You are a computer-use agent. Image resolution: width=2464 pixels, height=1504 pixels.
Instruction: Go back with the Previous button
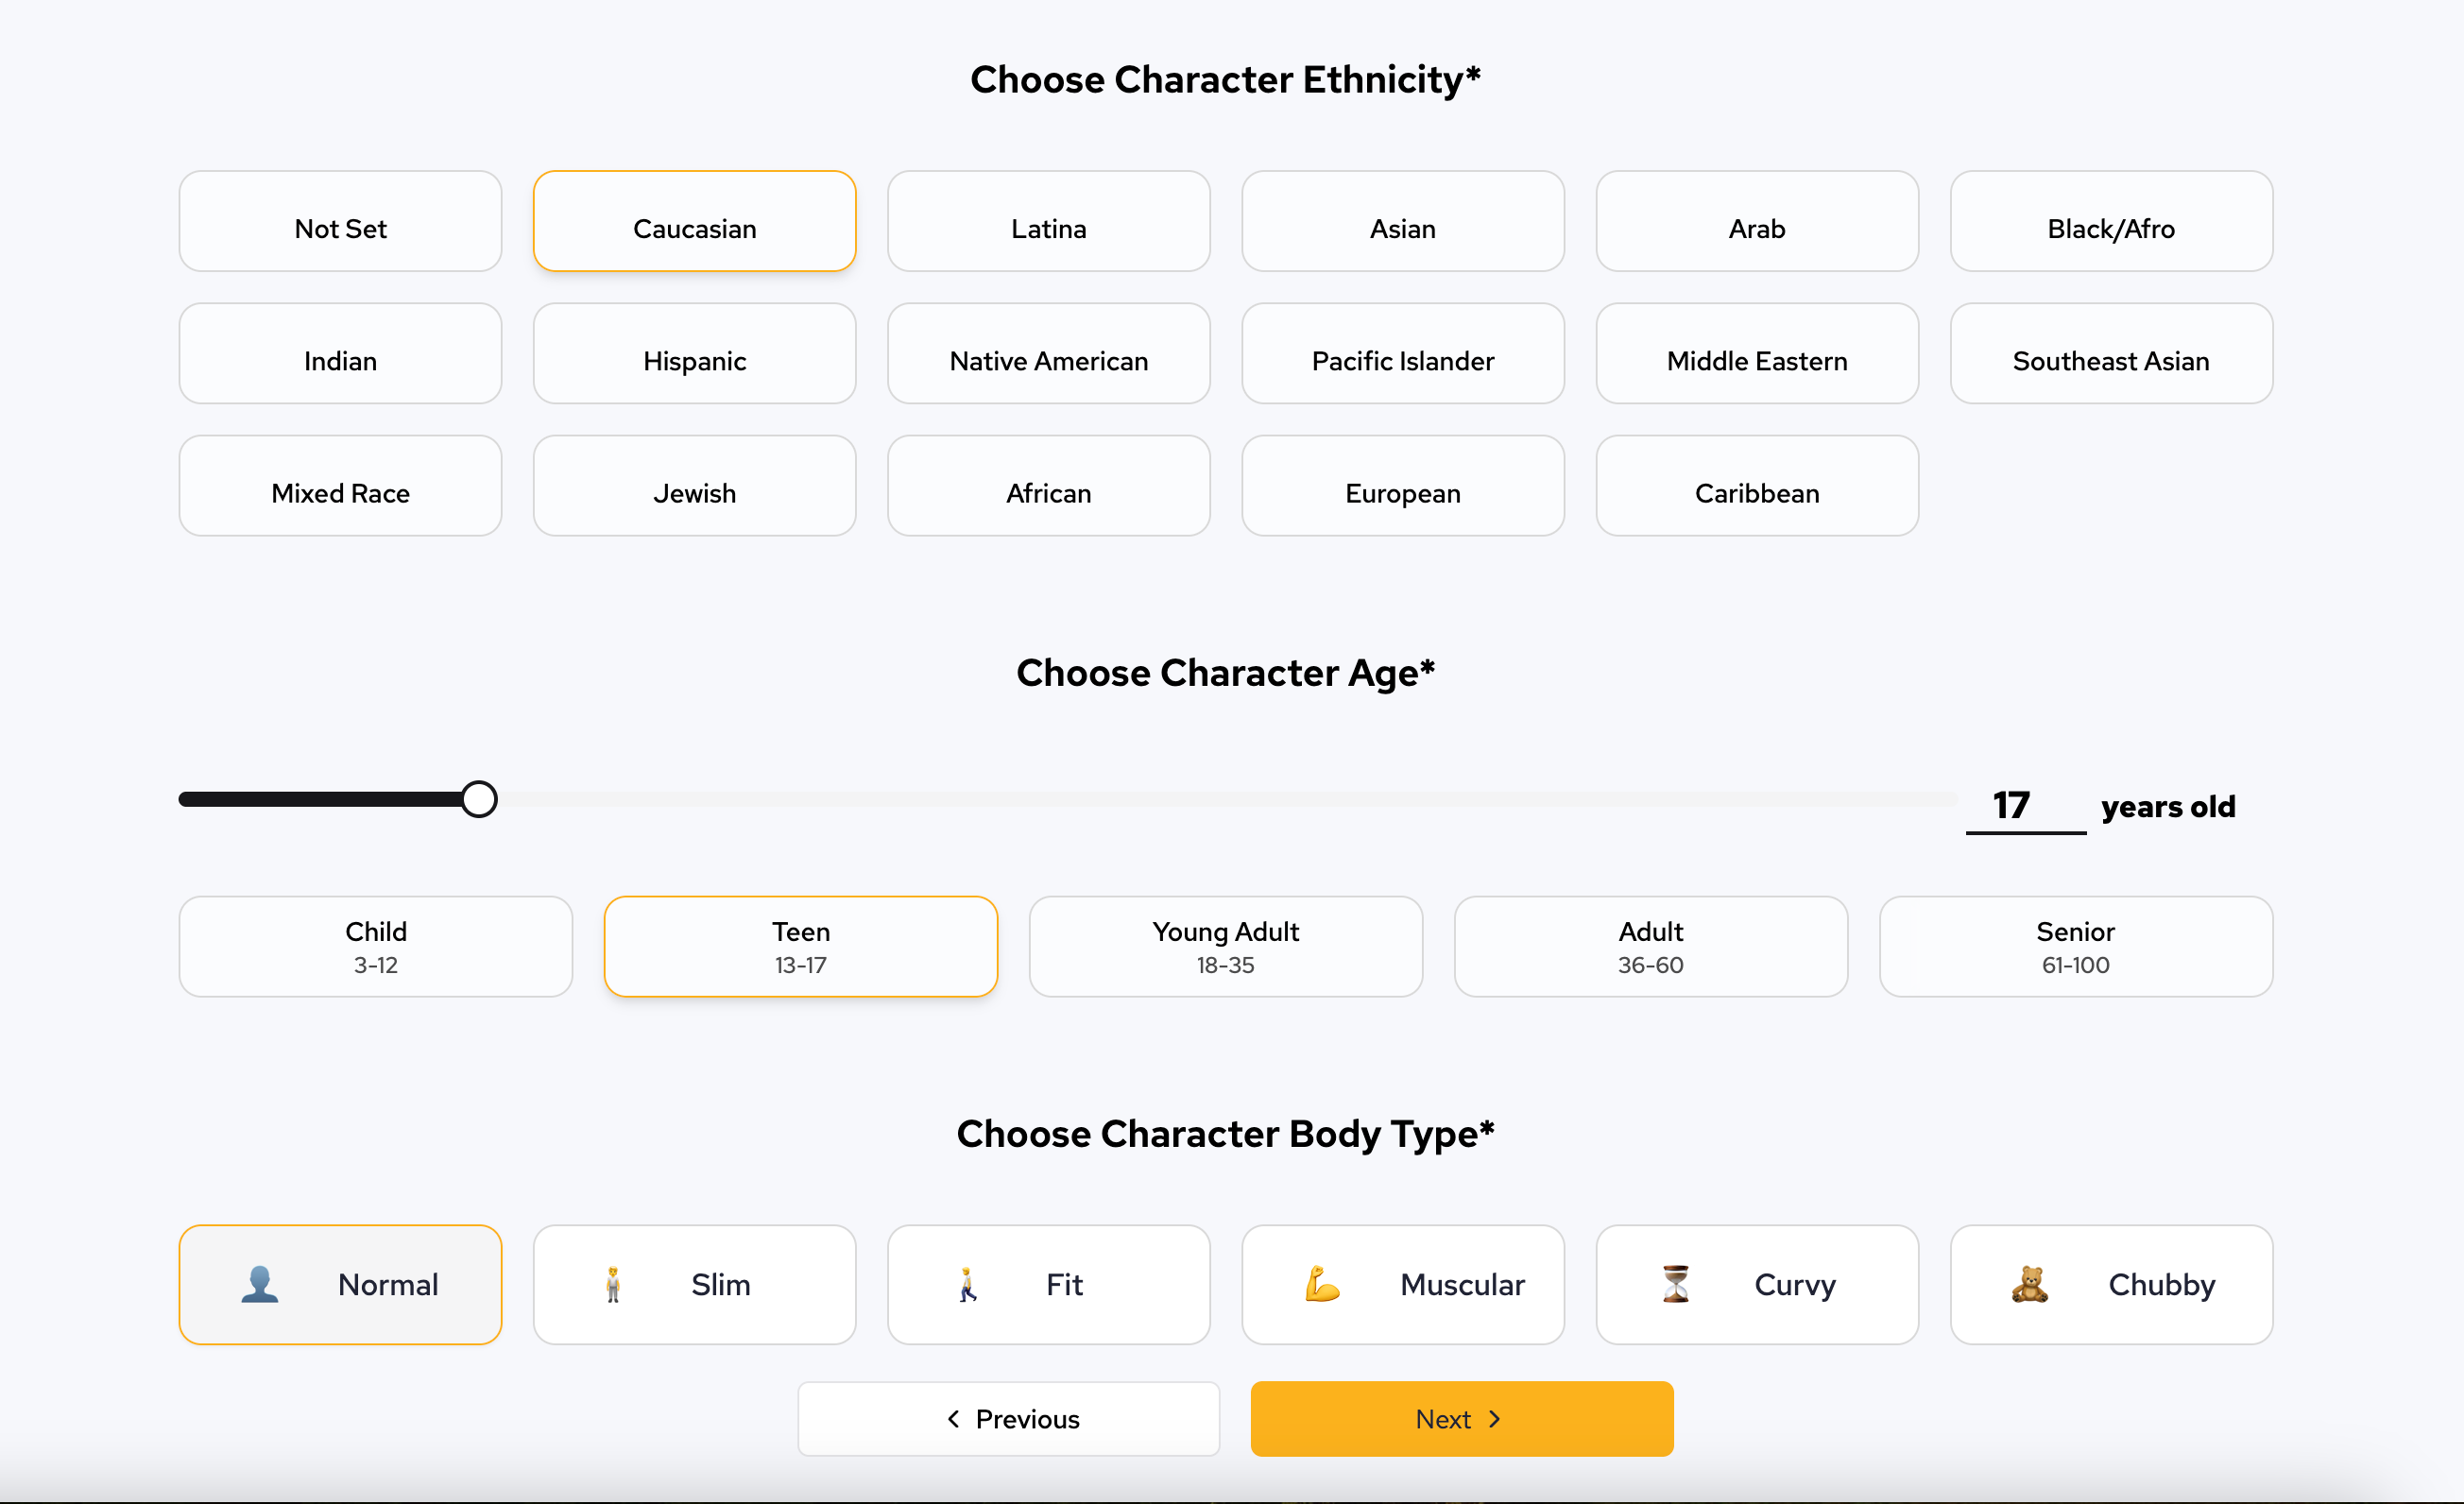coord(1008,1419)
